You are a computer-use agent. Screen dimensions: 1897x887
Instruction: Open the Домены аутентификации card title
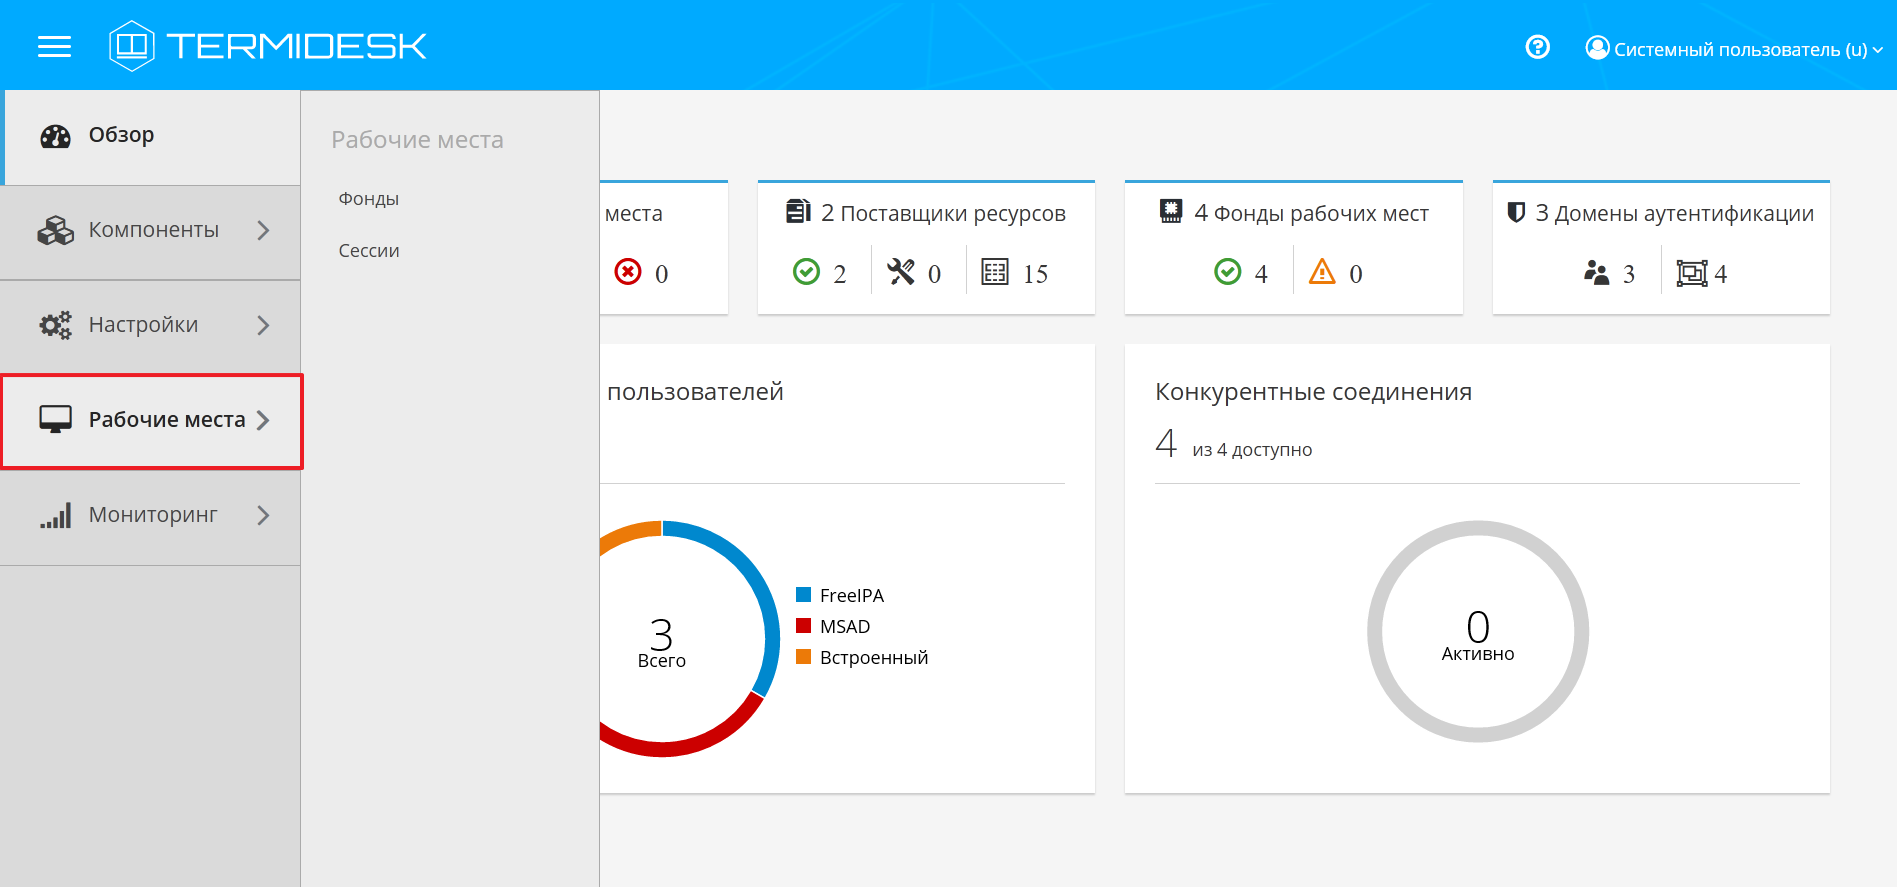pos(1673,213)
